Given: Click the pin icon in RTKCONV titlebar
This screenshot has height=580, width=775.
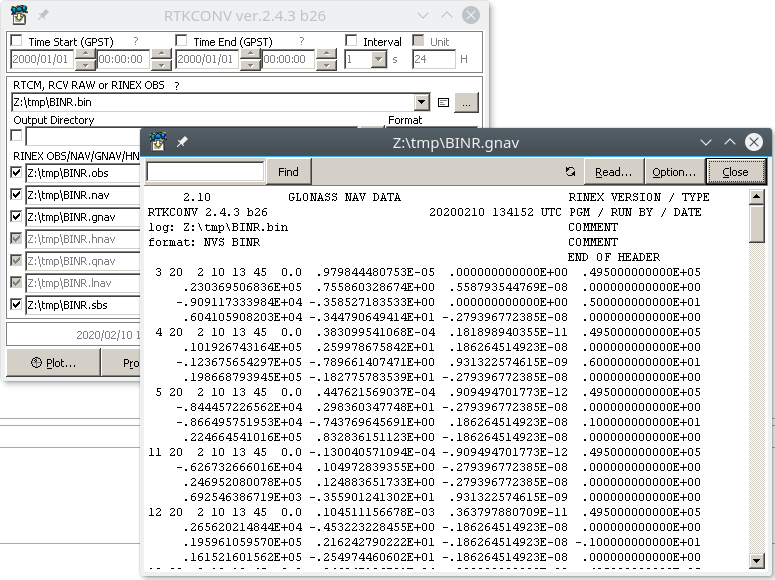Looking at the screenshot, I should [43, 15].
